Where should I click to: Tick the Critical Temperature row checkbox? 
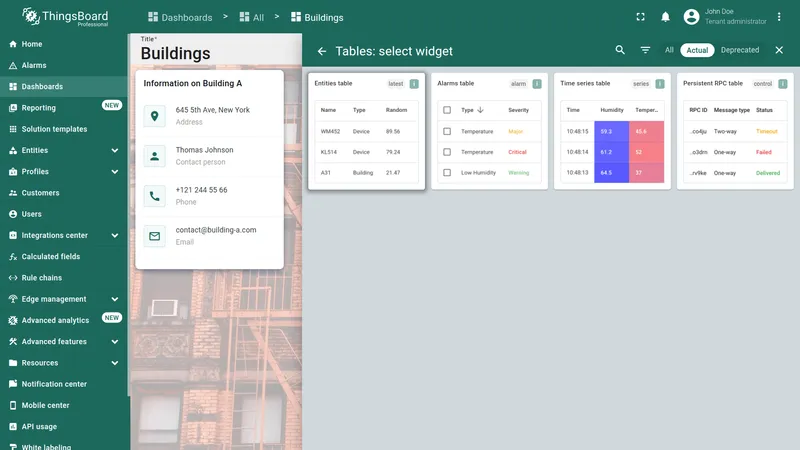447,152
